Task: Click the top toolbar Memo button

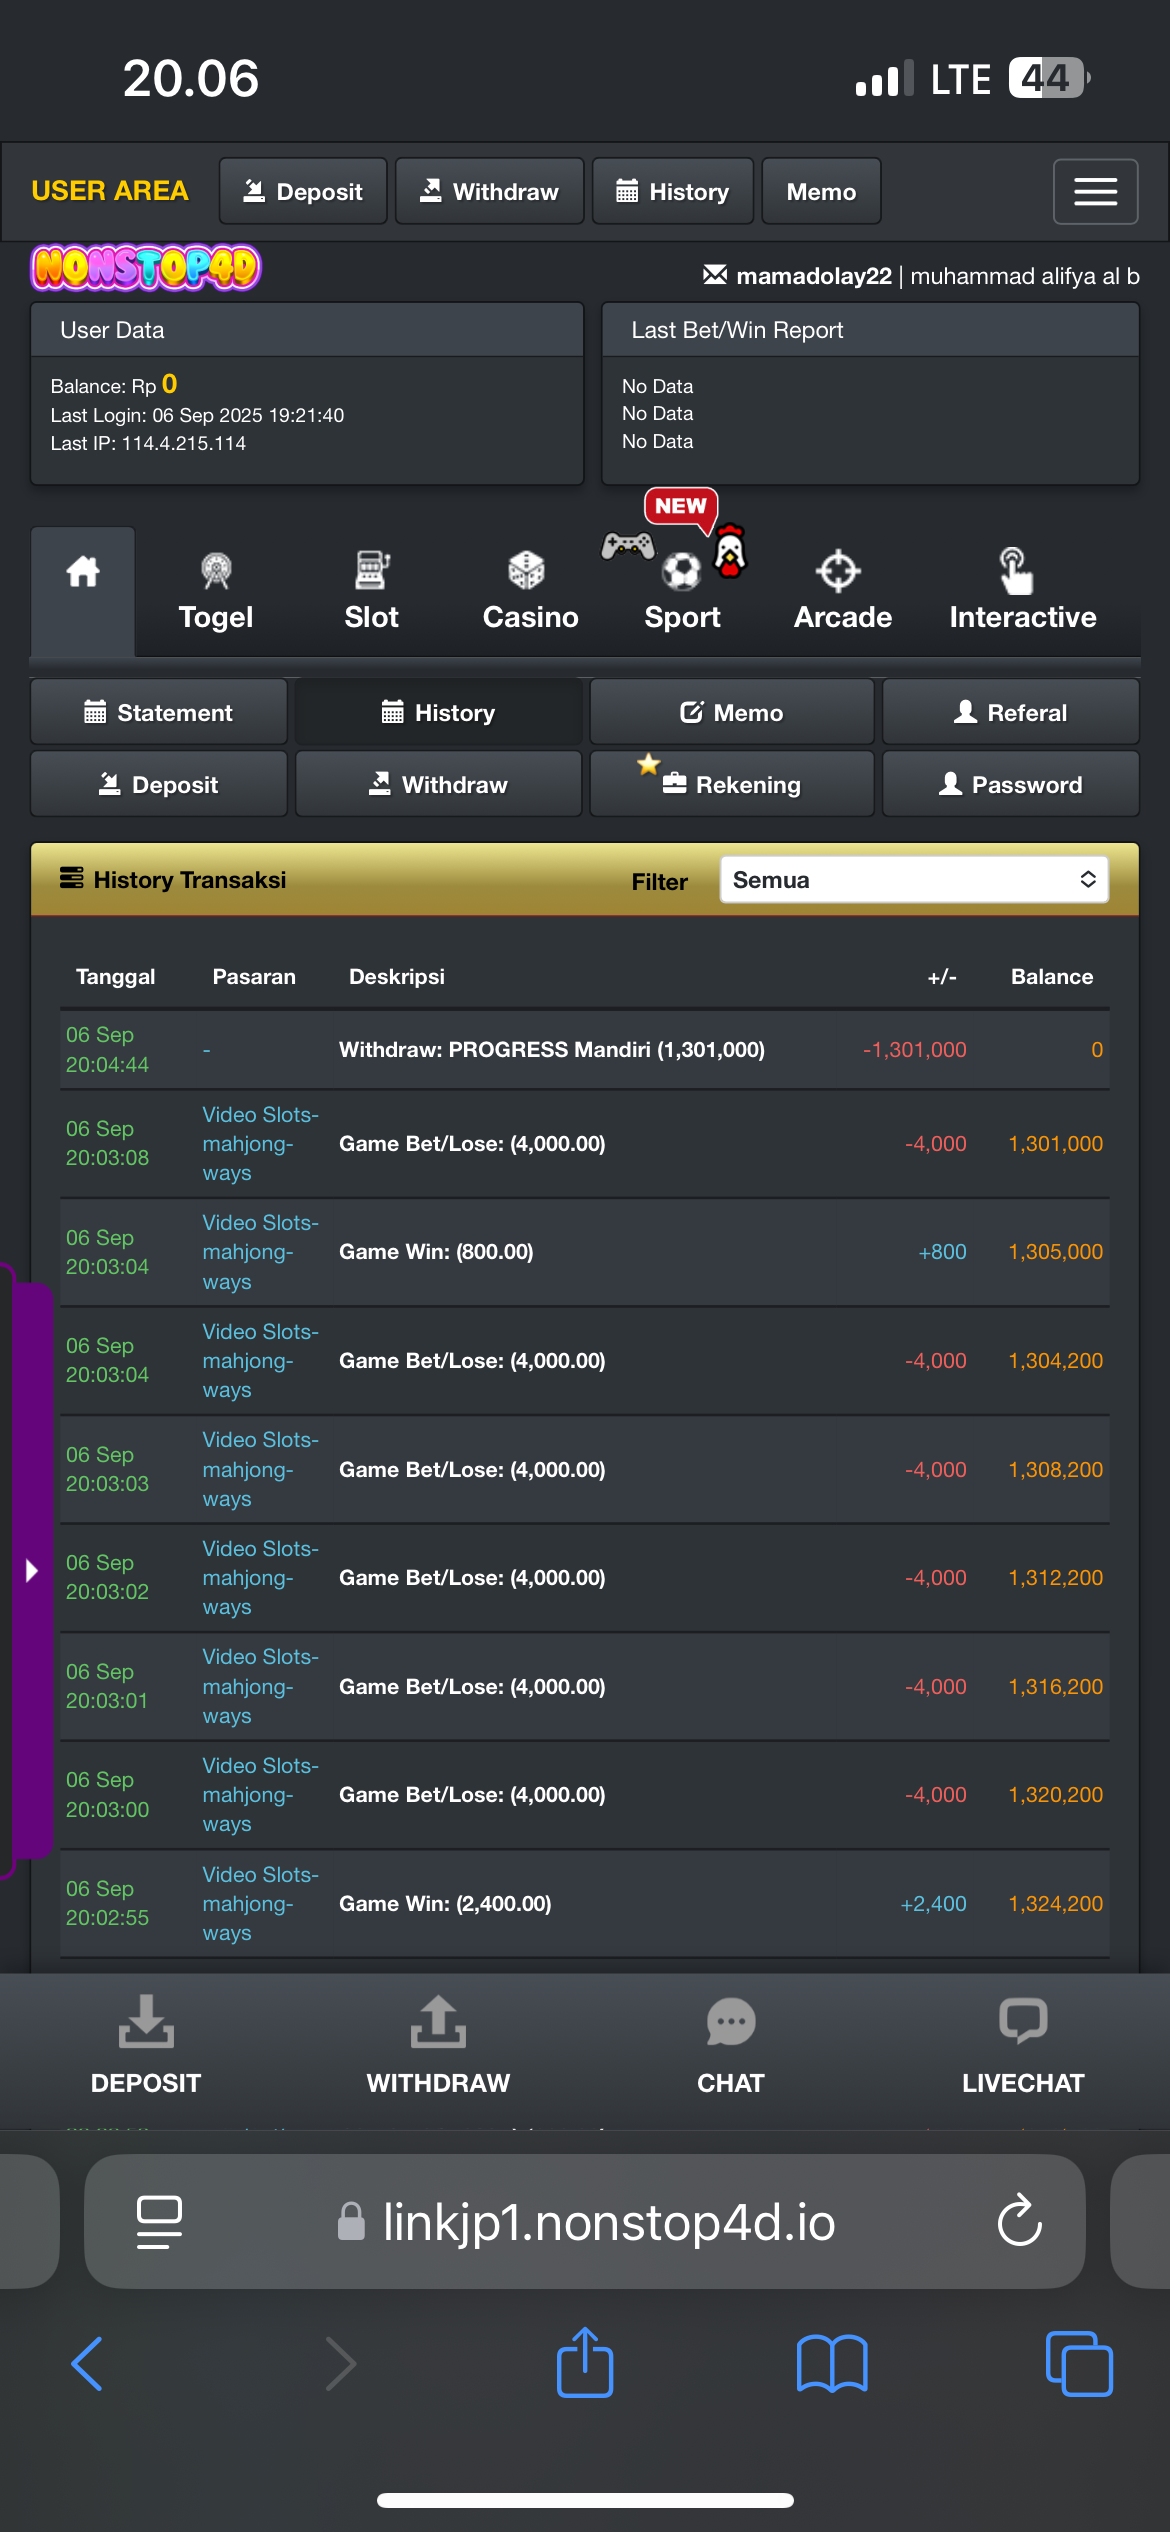Action: click(x=821, y=191)
